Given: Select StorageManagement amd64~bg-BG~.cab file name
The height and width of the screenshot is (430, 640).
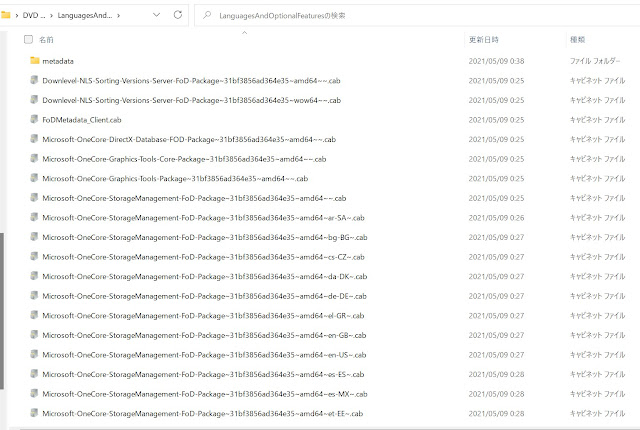Looking at the screenshot, I should click(x=205, y=237).
